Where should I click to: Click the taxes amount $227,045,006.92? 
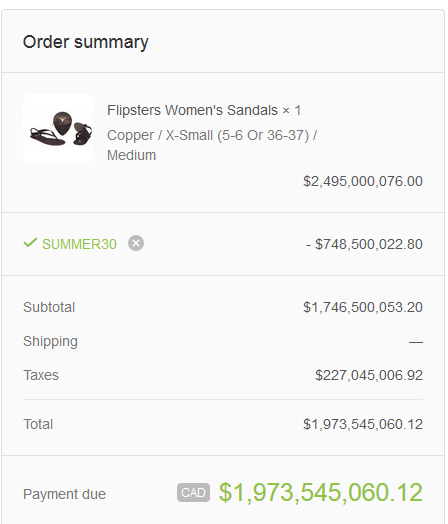click(369, 375)
